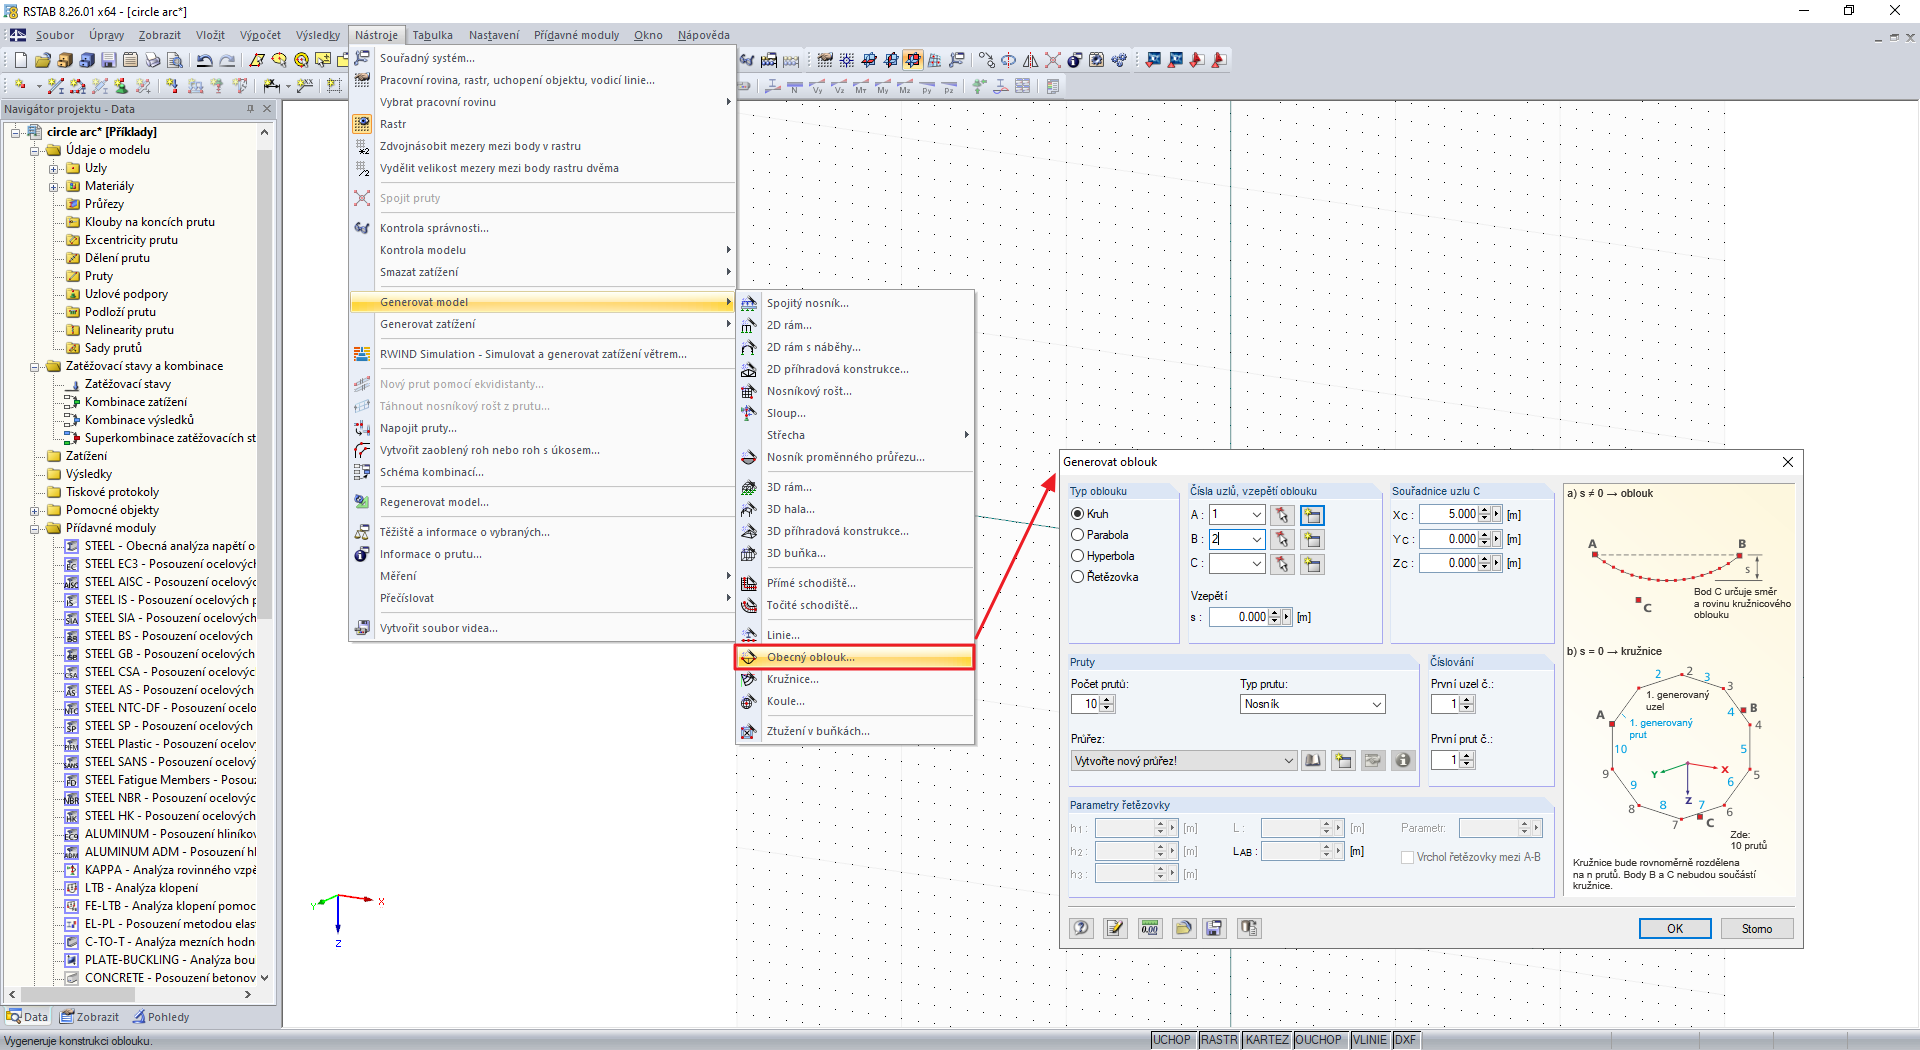Toggle OUCHOP in status bar
Screen dimensions: 1920x1050
pos(1319,1040)
